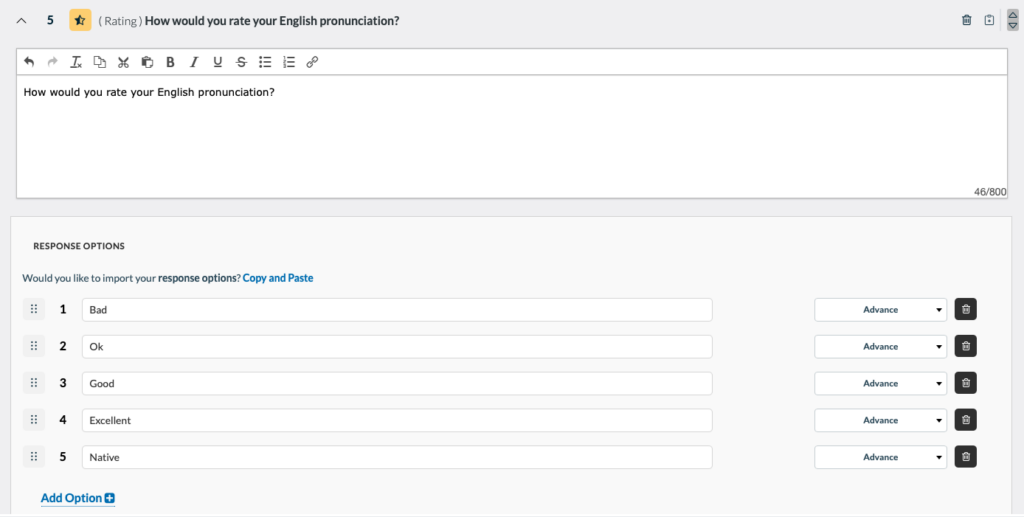Viewport: 1024px width, 517px height.
Task: Click the copy icon in editor toolbar
Action: click(x=99, y=62)
